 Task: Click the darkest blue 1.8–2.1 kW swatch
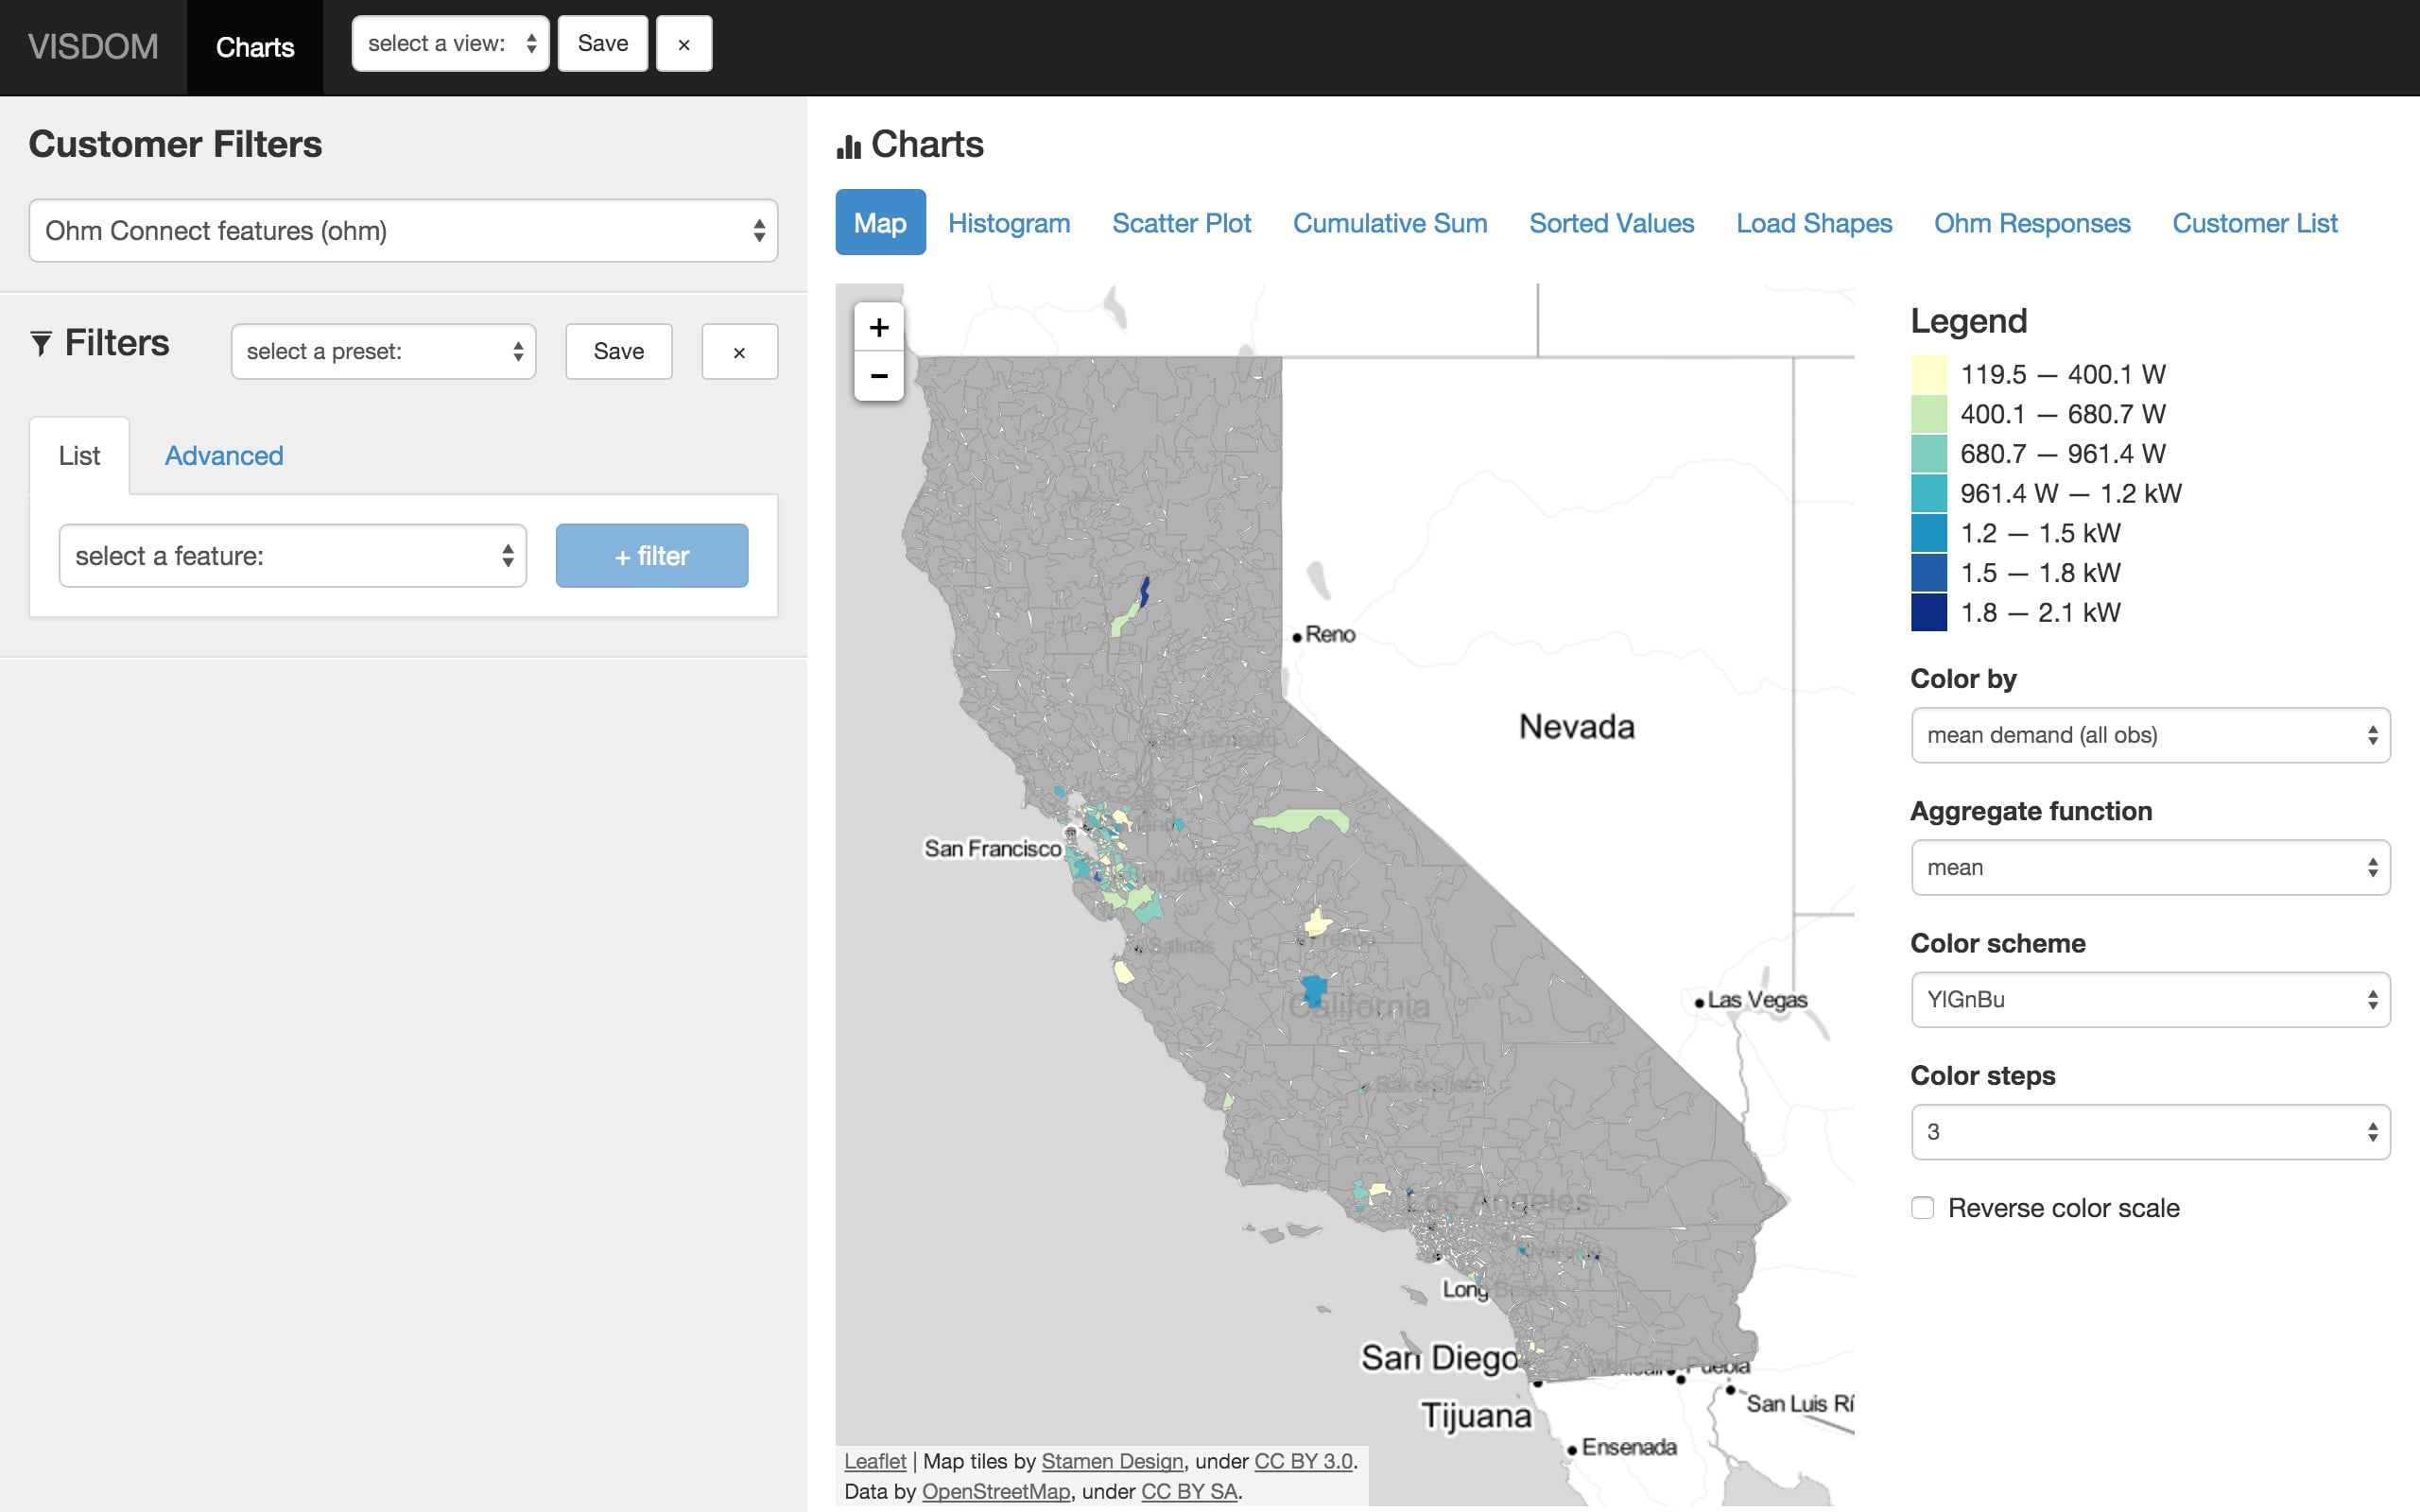tap(1928, 612)
